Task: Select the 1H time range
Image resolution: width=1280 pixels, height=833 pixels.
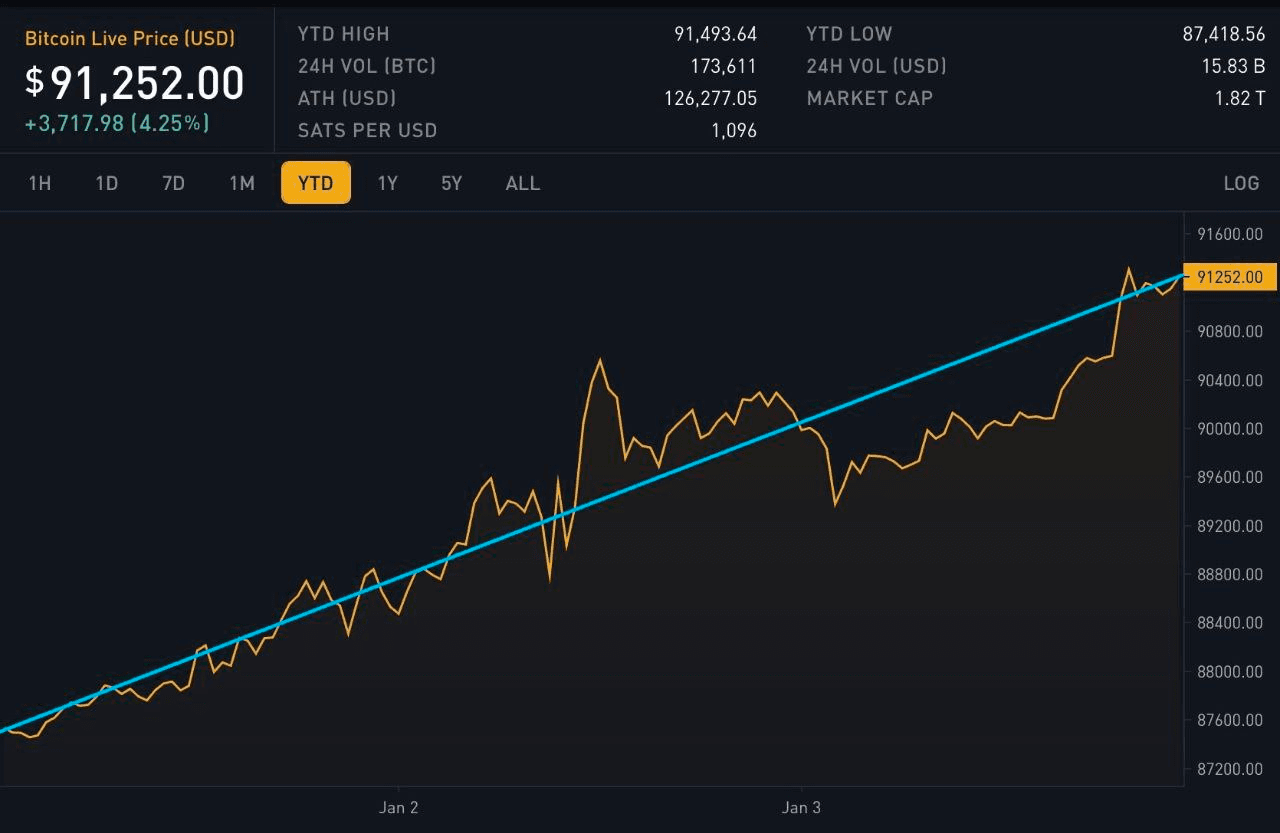Action: pyautogui.click(x=40, y=183)
